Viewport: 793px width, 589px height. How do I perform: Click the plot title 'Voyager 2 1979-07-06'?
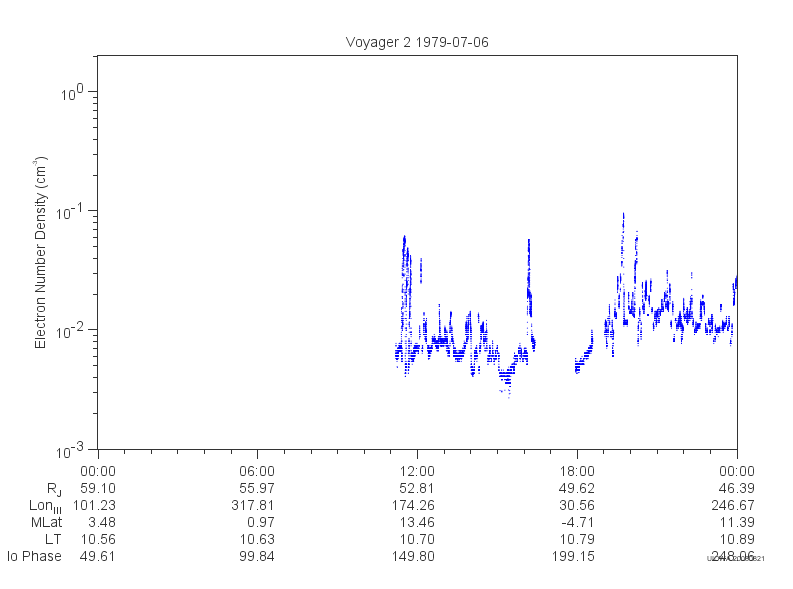point(417,42)
